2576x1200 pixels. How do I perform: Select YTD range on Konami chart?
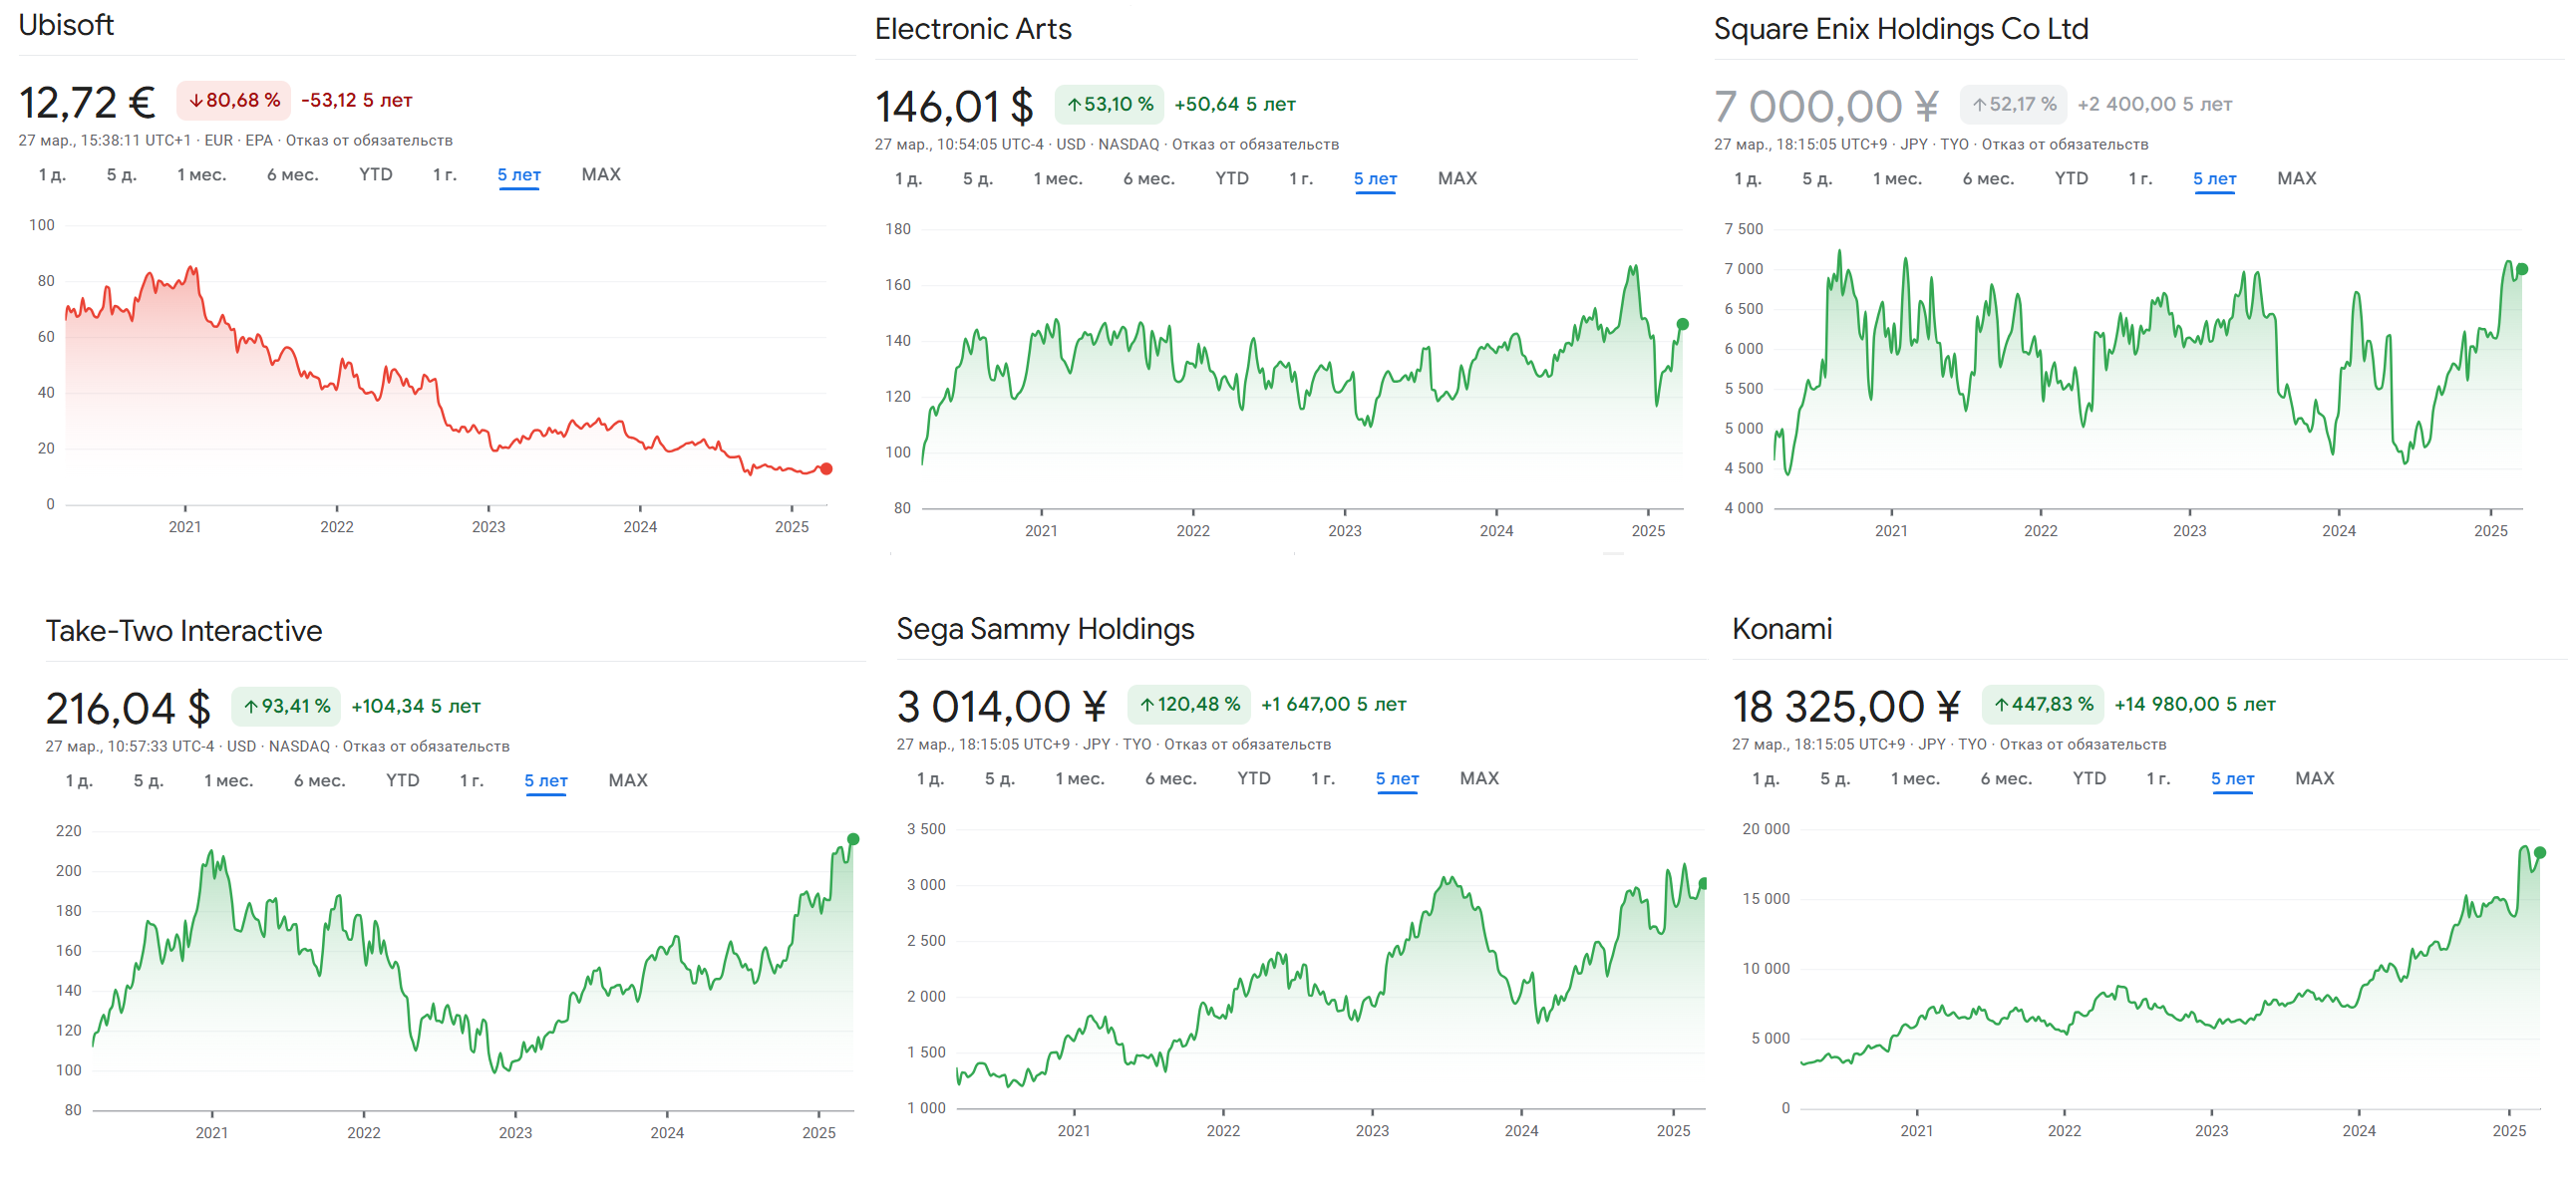pos(2090,778)
